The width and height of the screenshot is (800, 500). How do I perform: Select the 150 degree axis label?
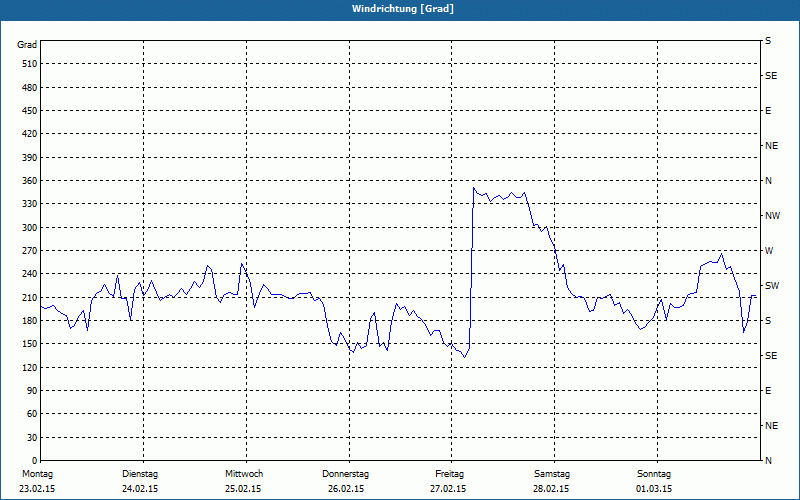click(x=30, y=344)
